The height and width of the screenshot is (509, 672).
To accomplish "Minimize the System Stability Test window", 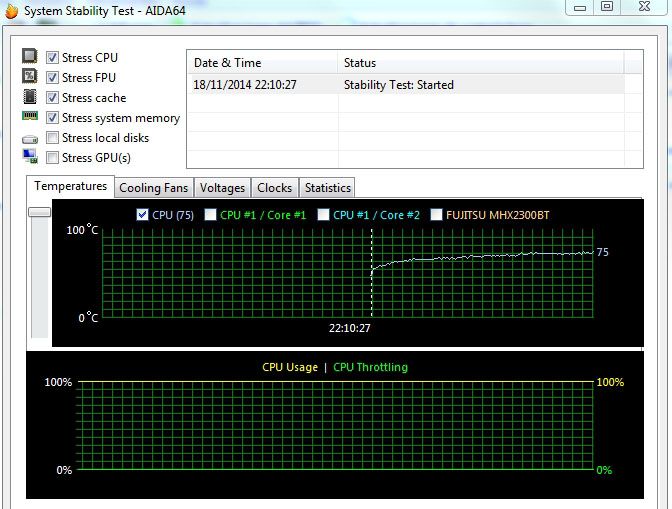I will tap(580, 7).
